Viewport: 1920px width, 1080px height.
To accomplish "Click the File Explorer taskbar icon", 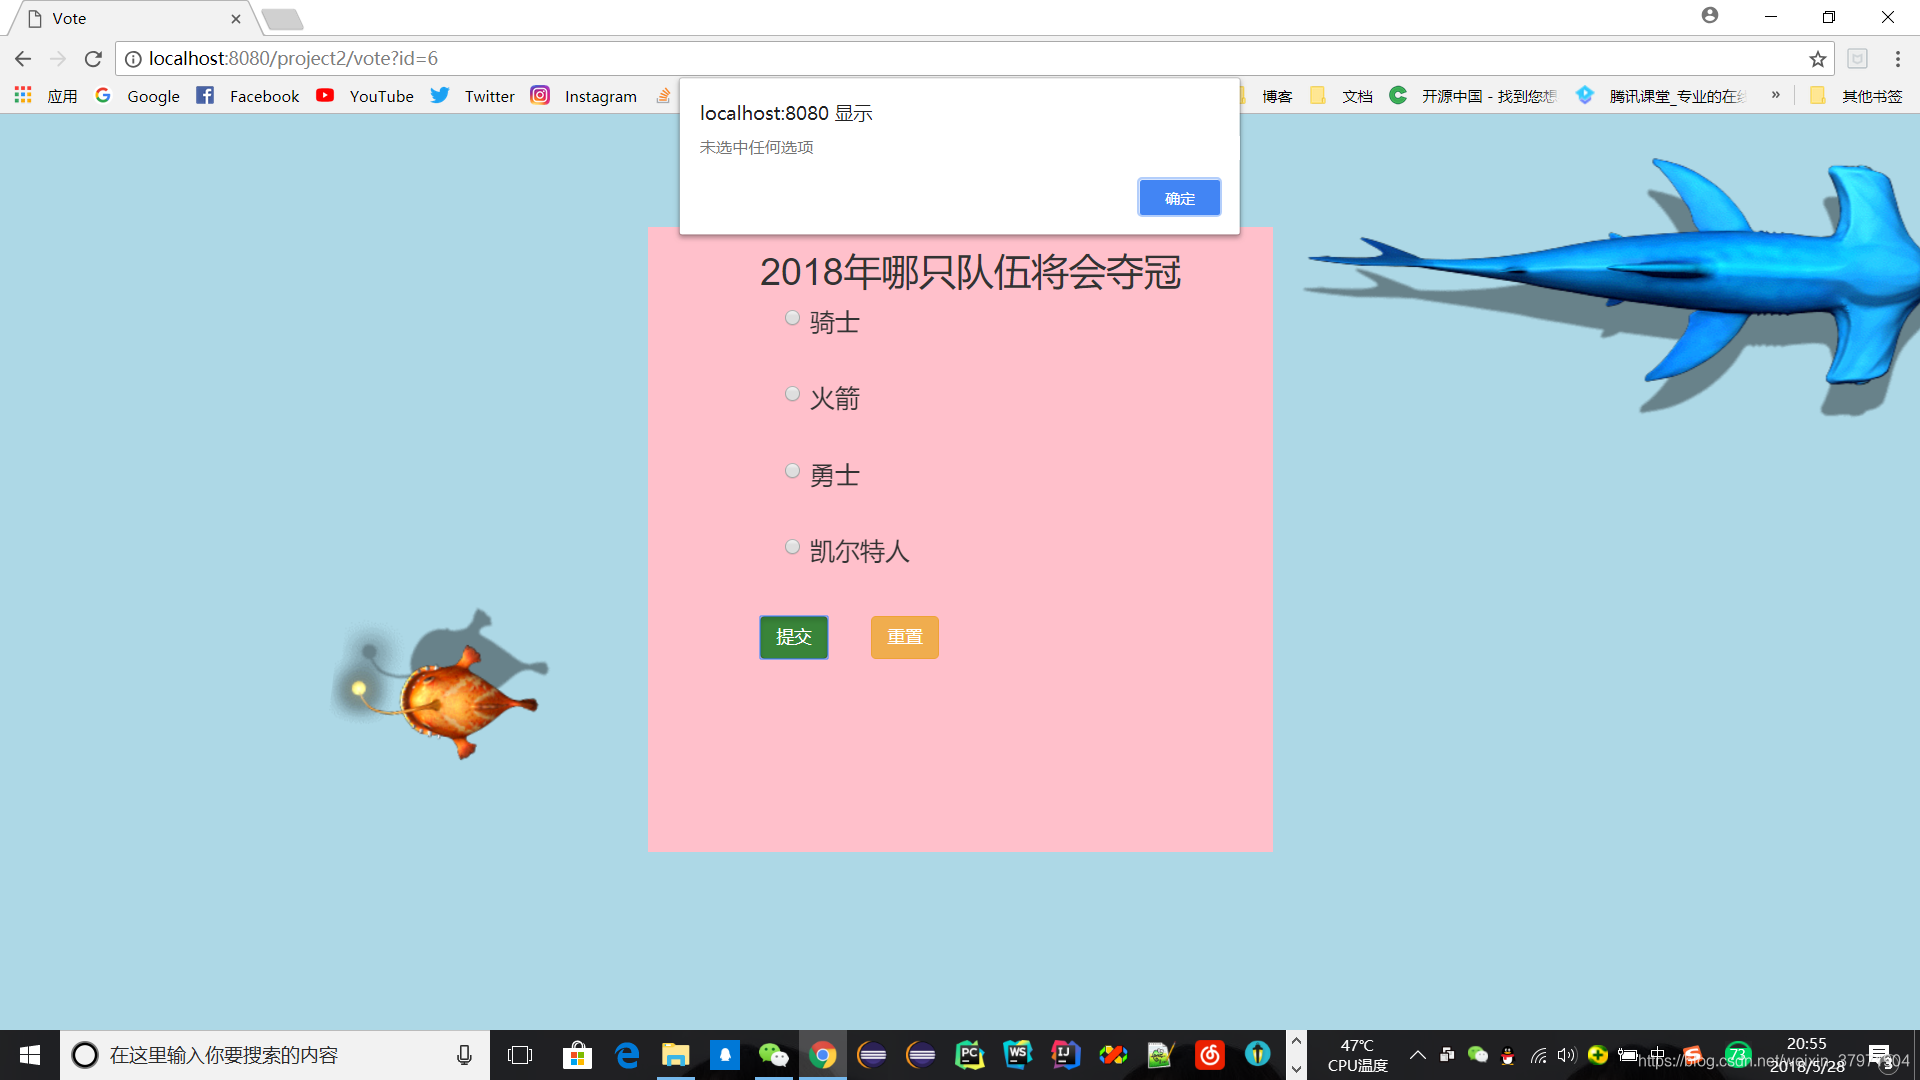I will 674,1054.
